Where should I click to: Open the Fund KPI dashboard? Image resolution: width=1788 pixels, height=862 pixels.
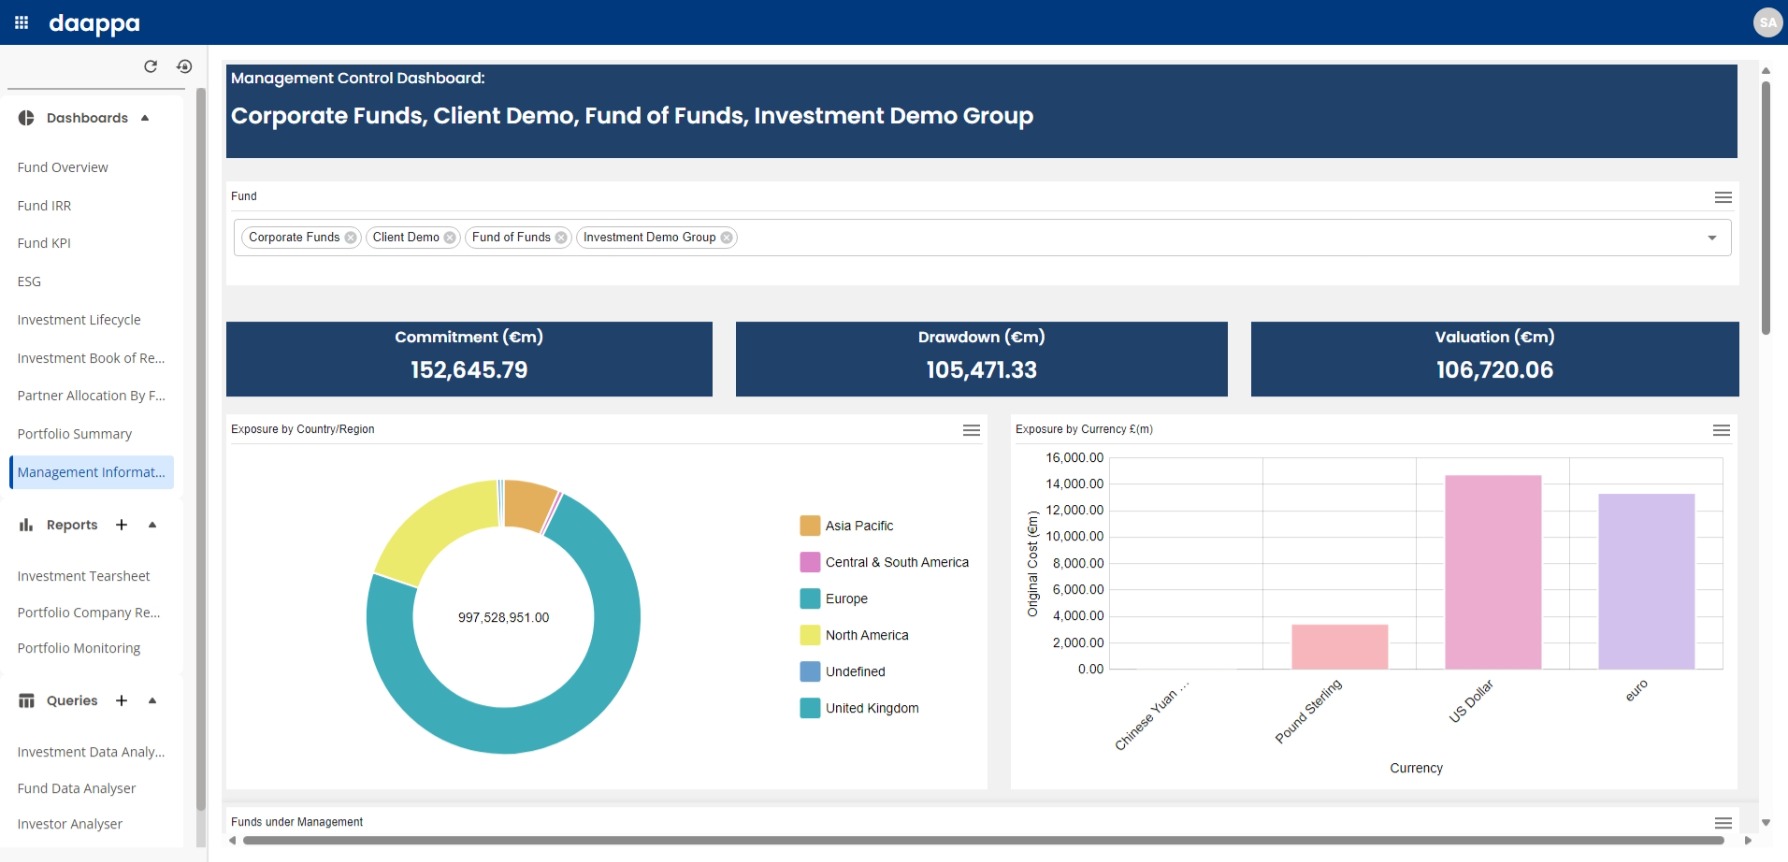click(x=44, y=243)
